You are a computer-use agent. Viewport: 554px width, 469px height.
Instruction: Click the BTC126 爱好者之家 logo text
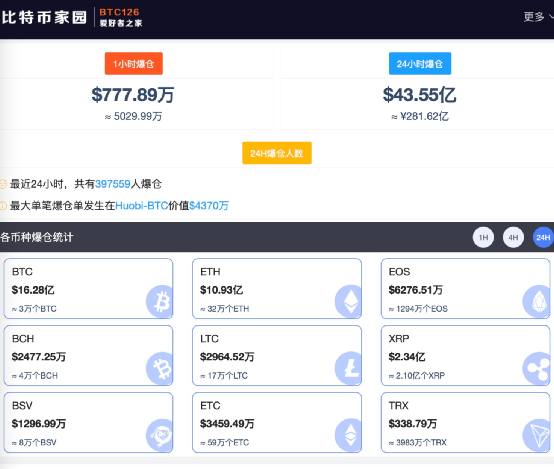tap(120, 18)
